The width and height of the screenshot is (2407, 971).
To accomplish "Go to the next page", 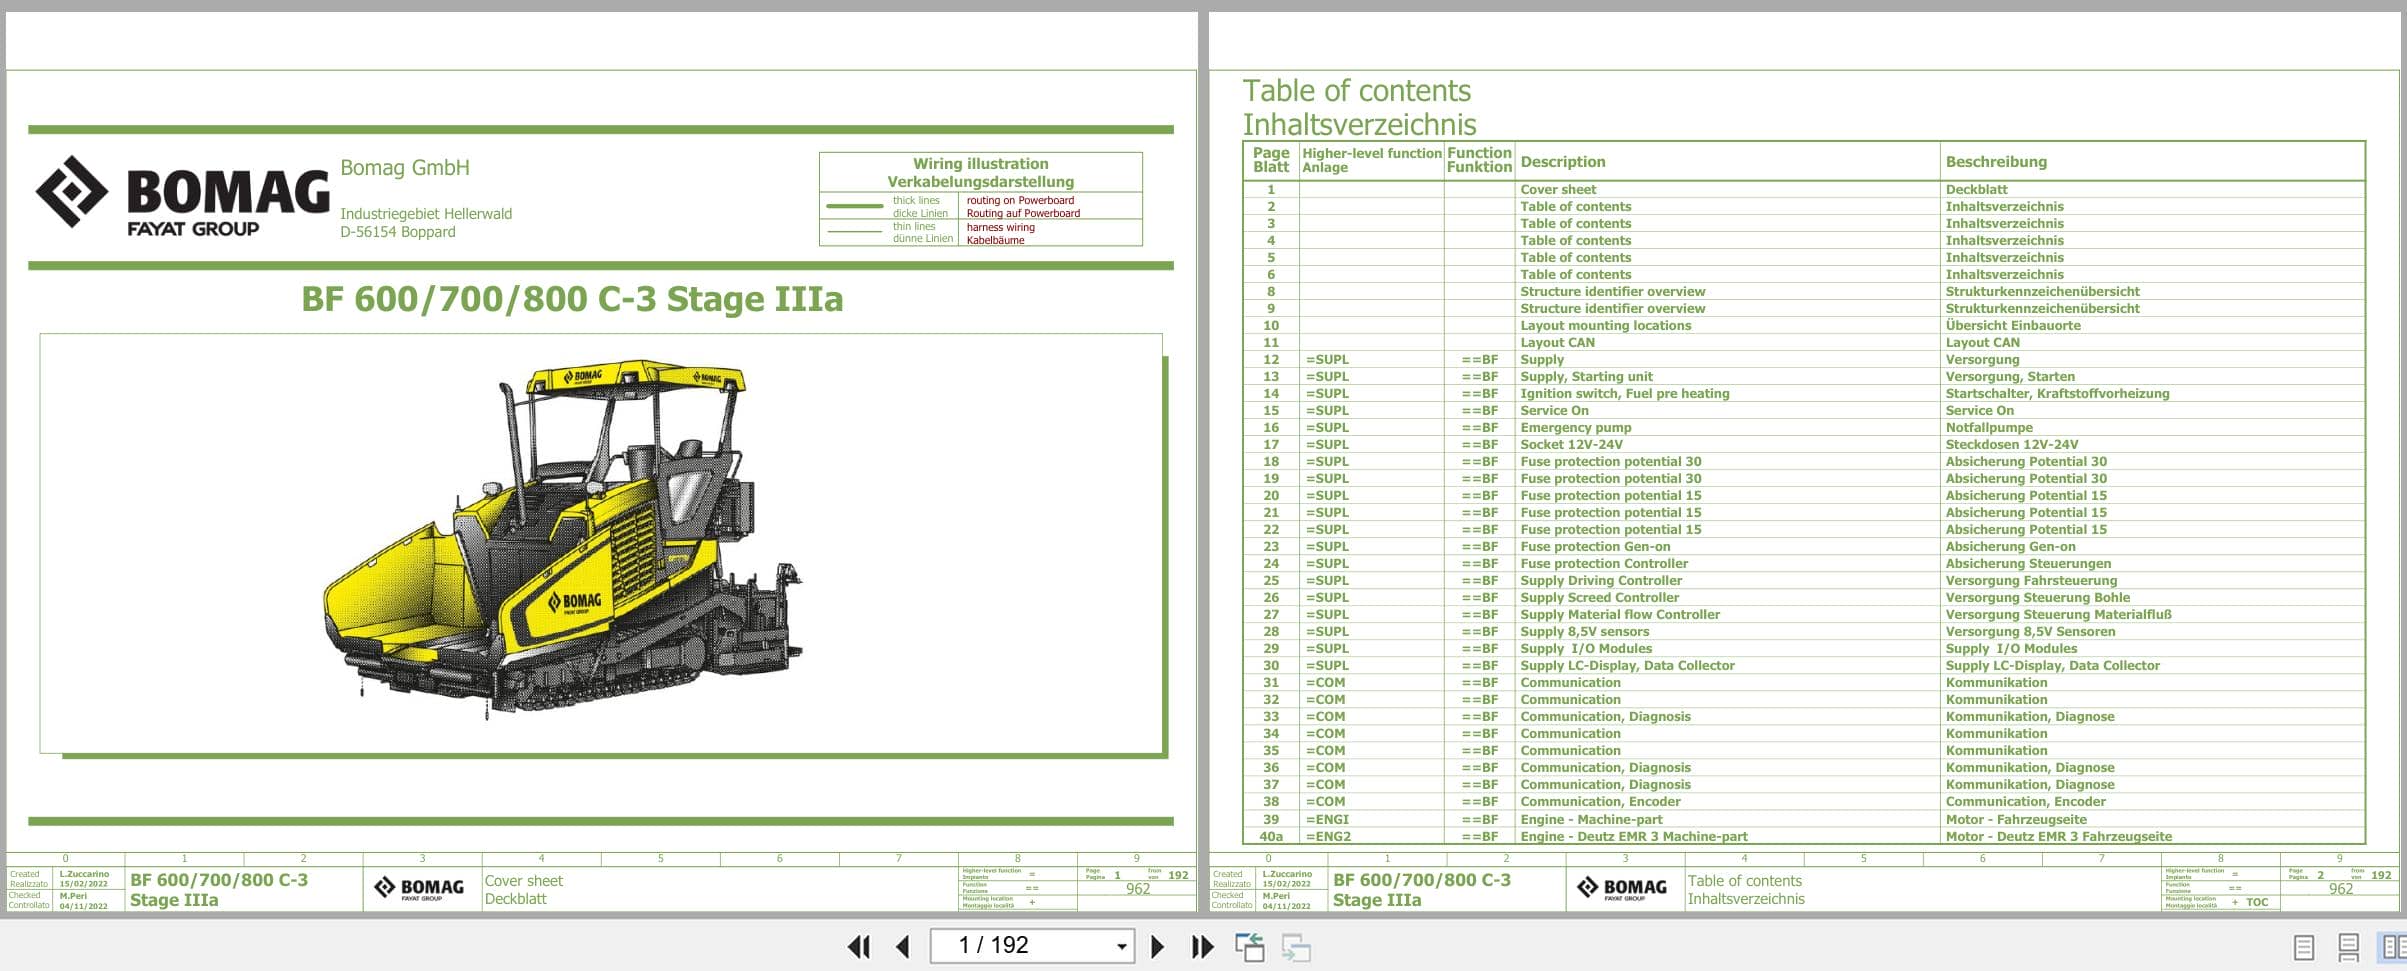I will click(1157, 946).
